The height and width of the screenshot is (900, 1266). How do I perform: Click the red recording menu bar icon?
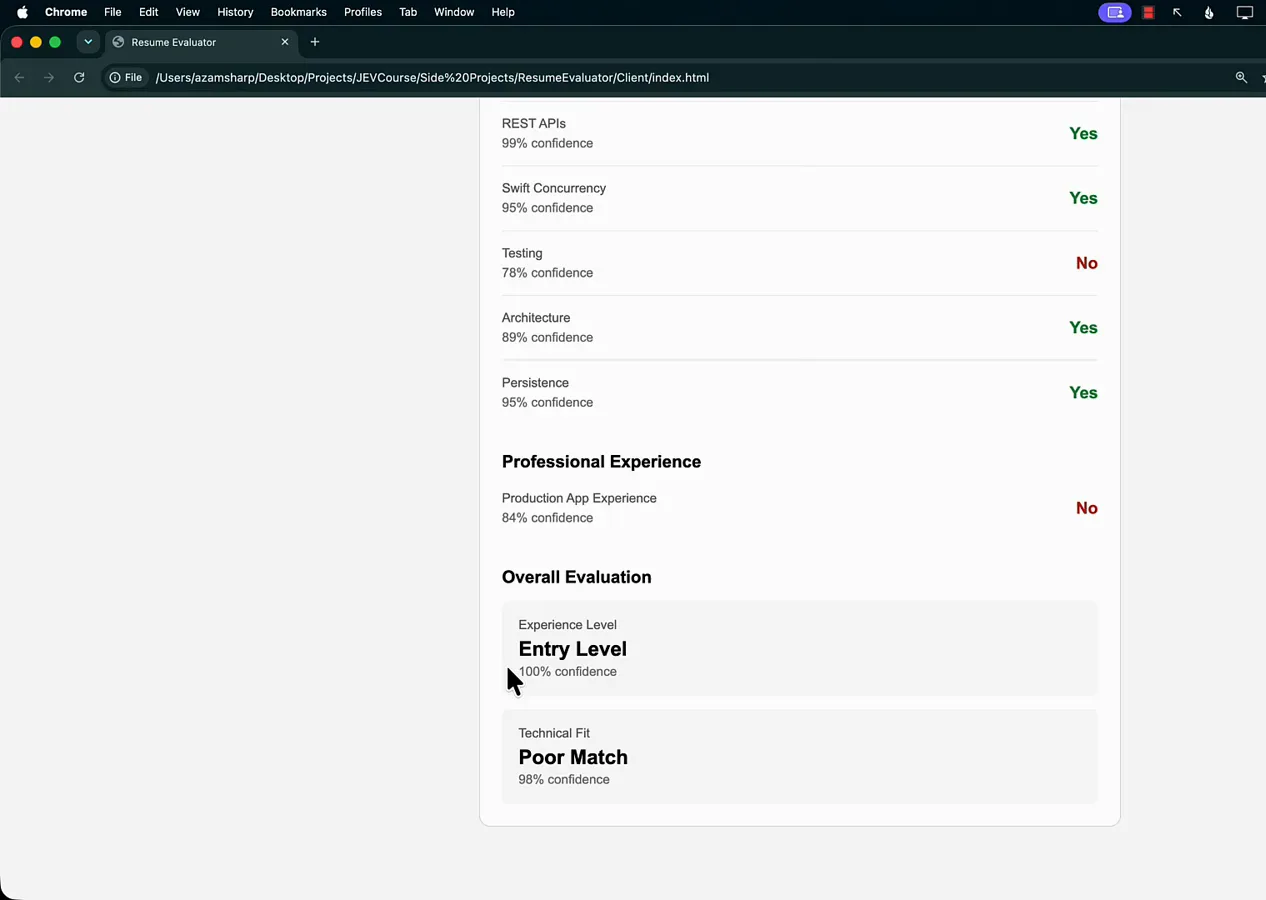click(x=1149, y=12)
